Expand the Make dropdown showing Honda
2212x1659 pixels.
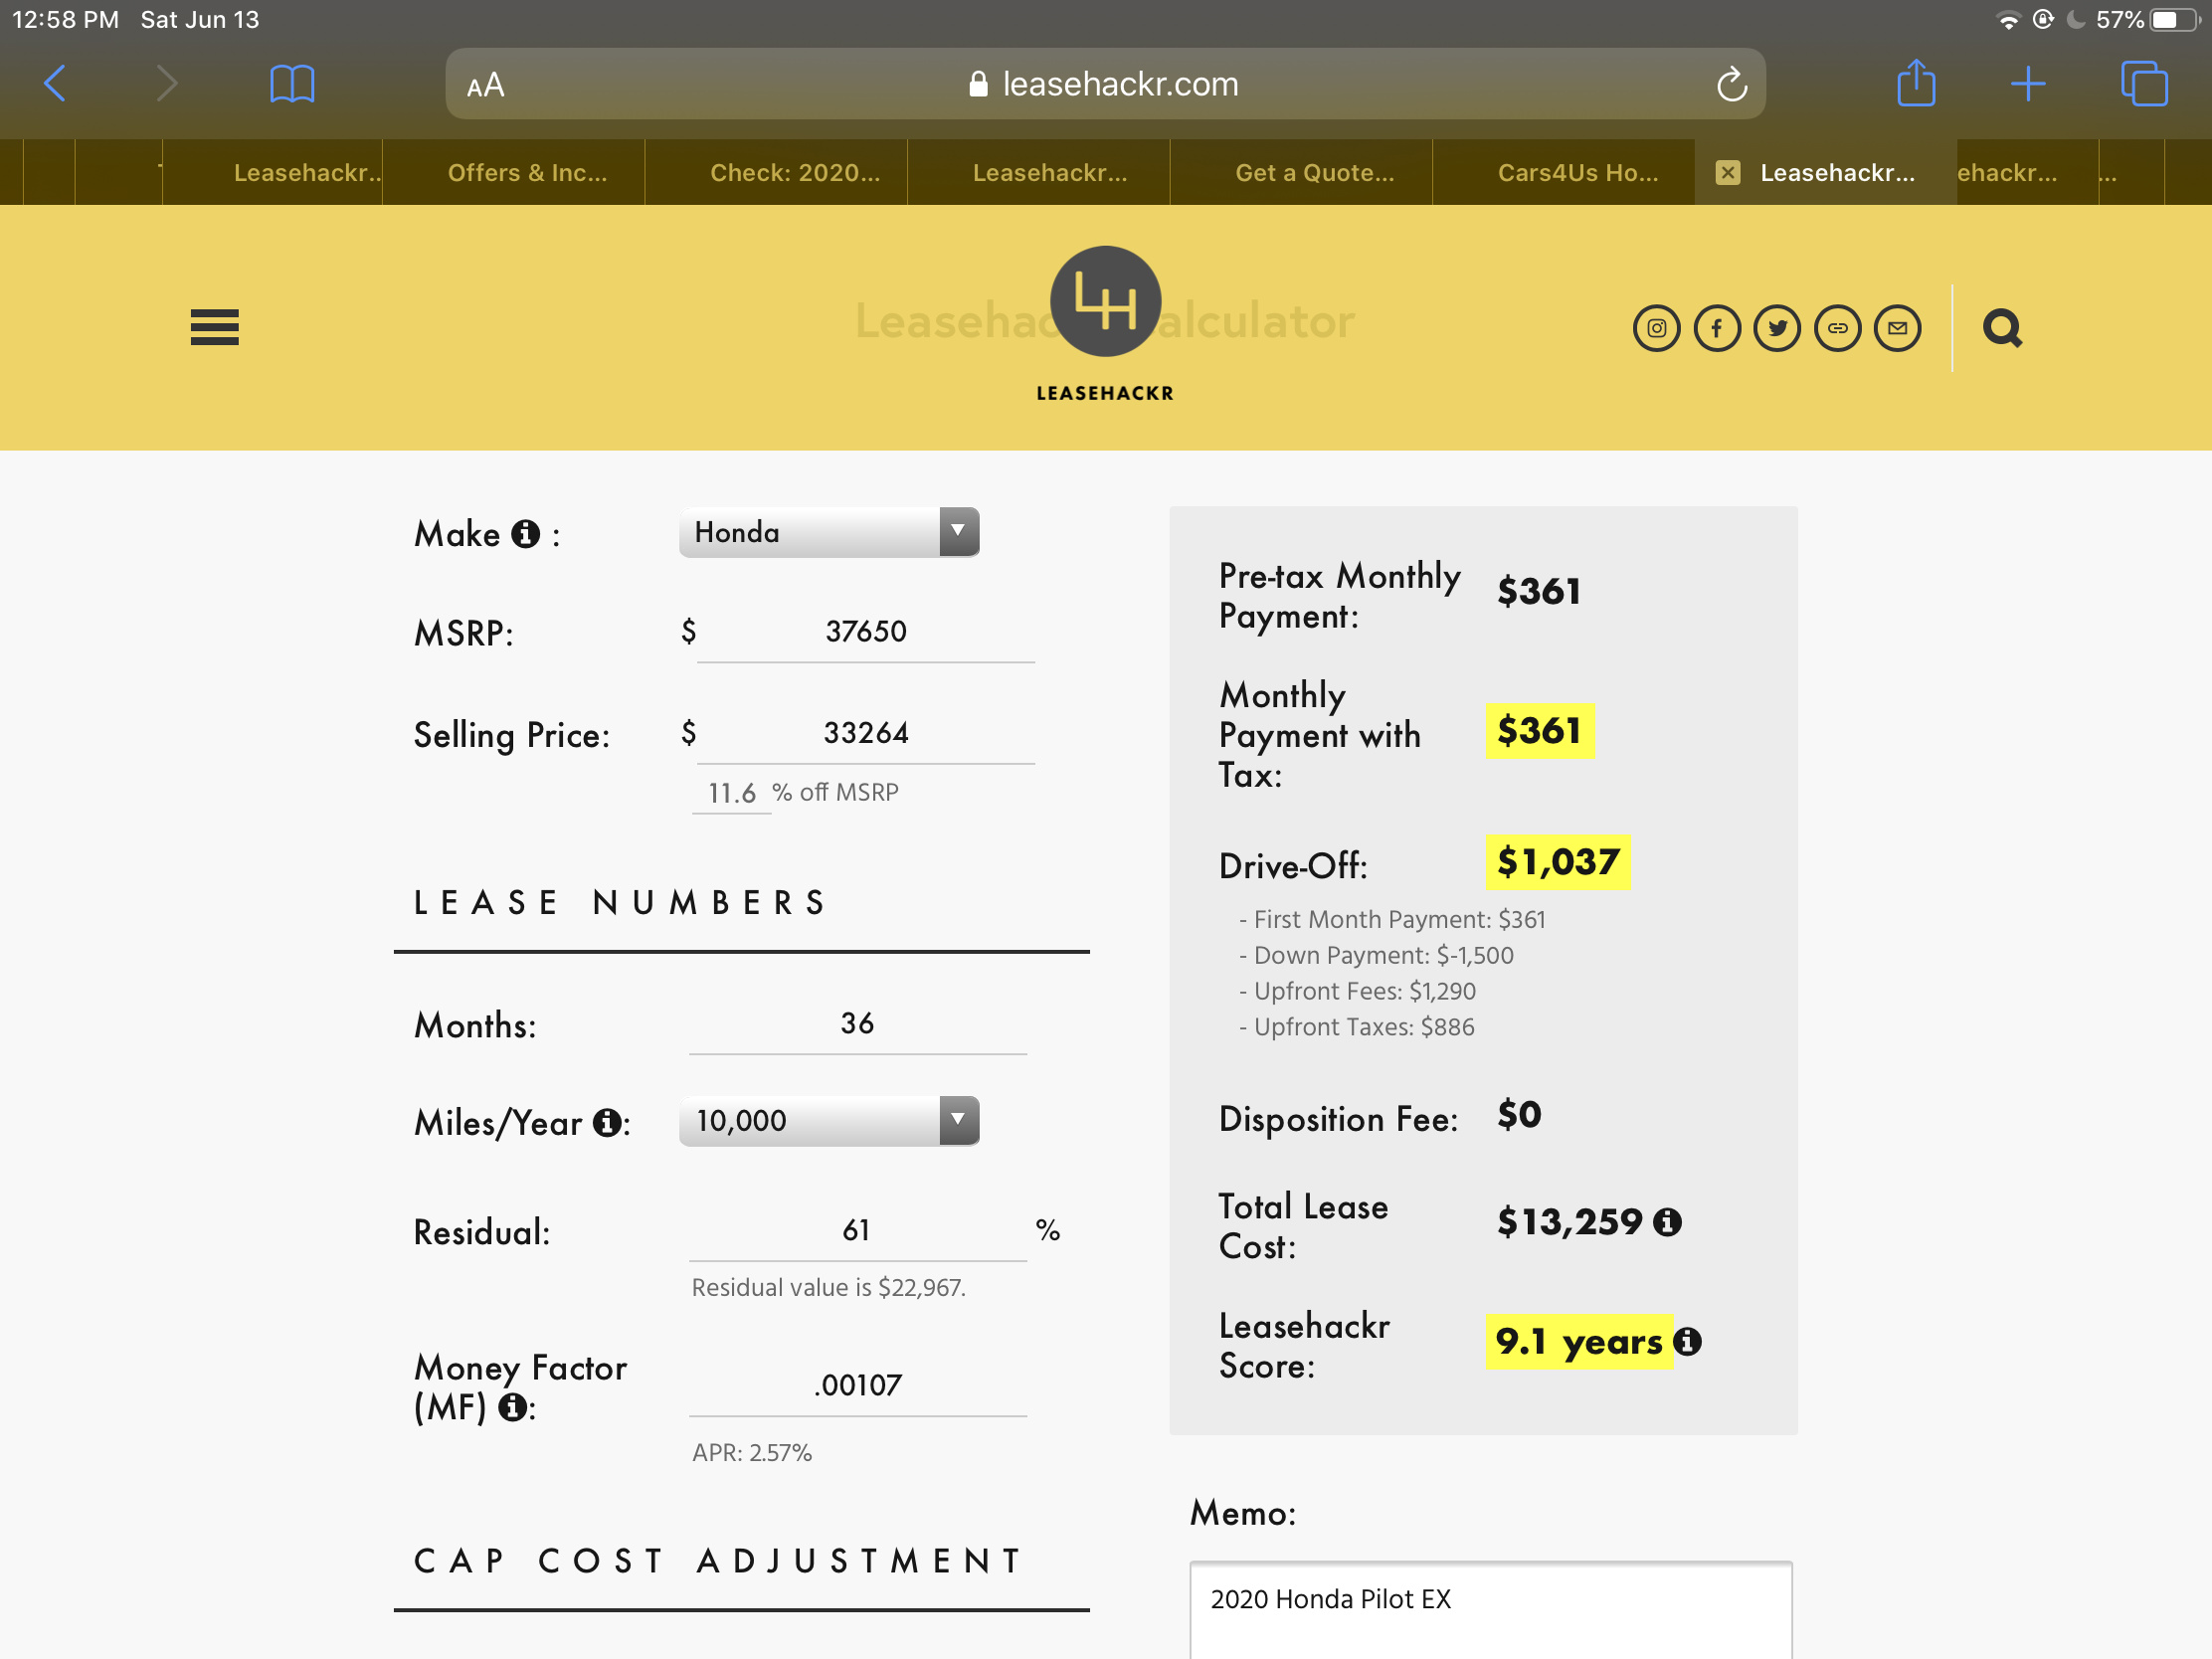[829, 532]
